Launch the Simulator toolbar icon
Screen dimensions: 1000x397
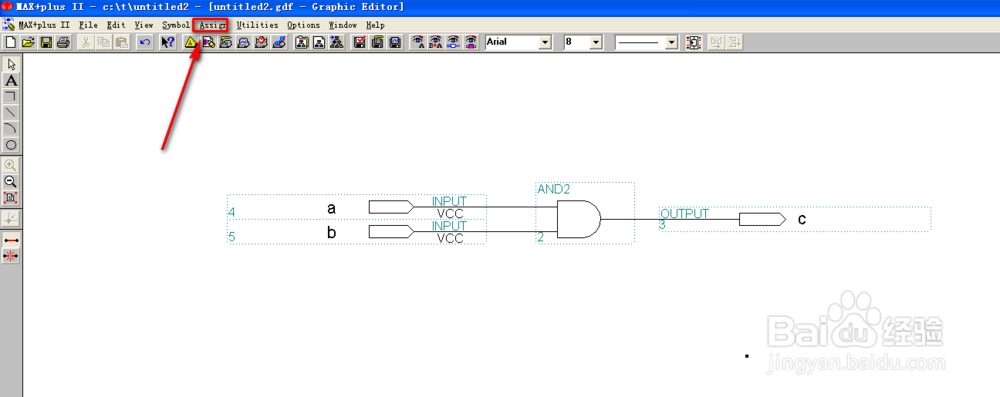pos(244,43)
